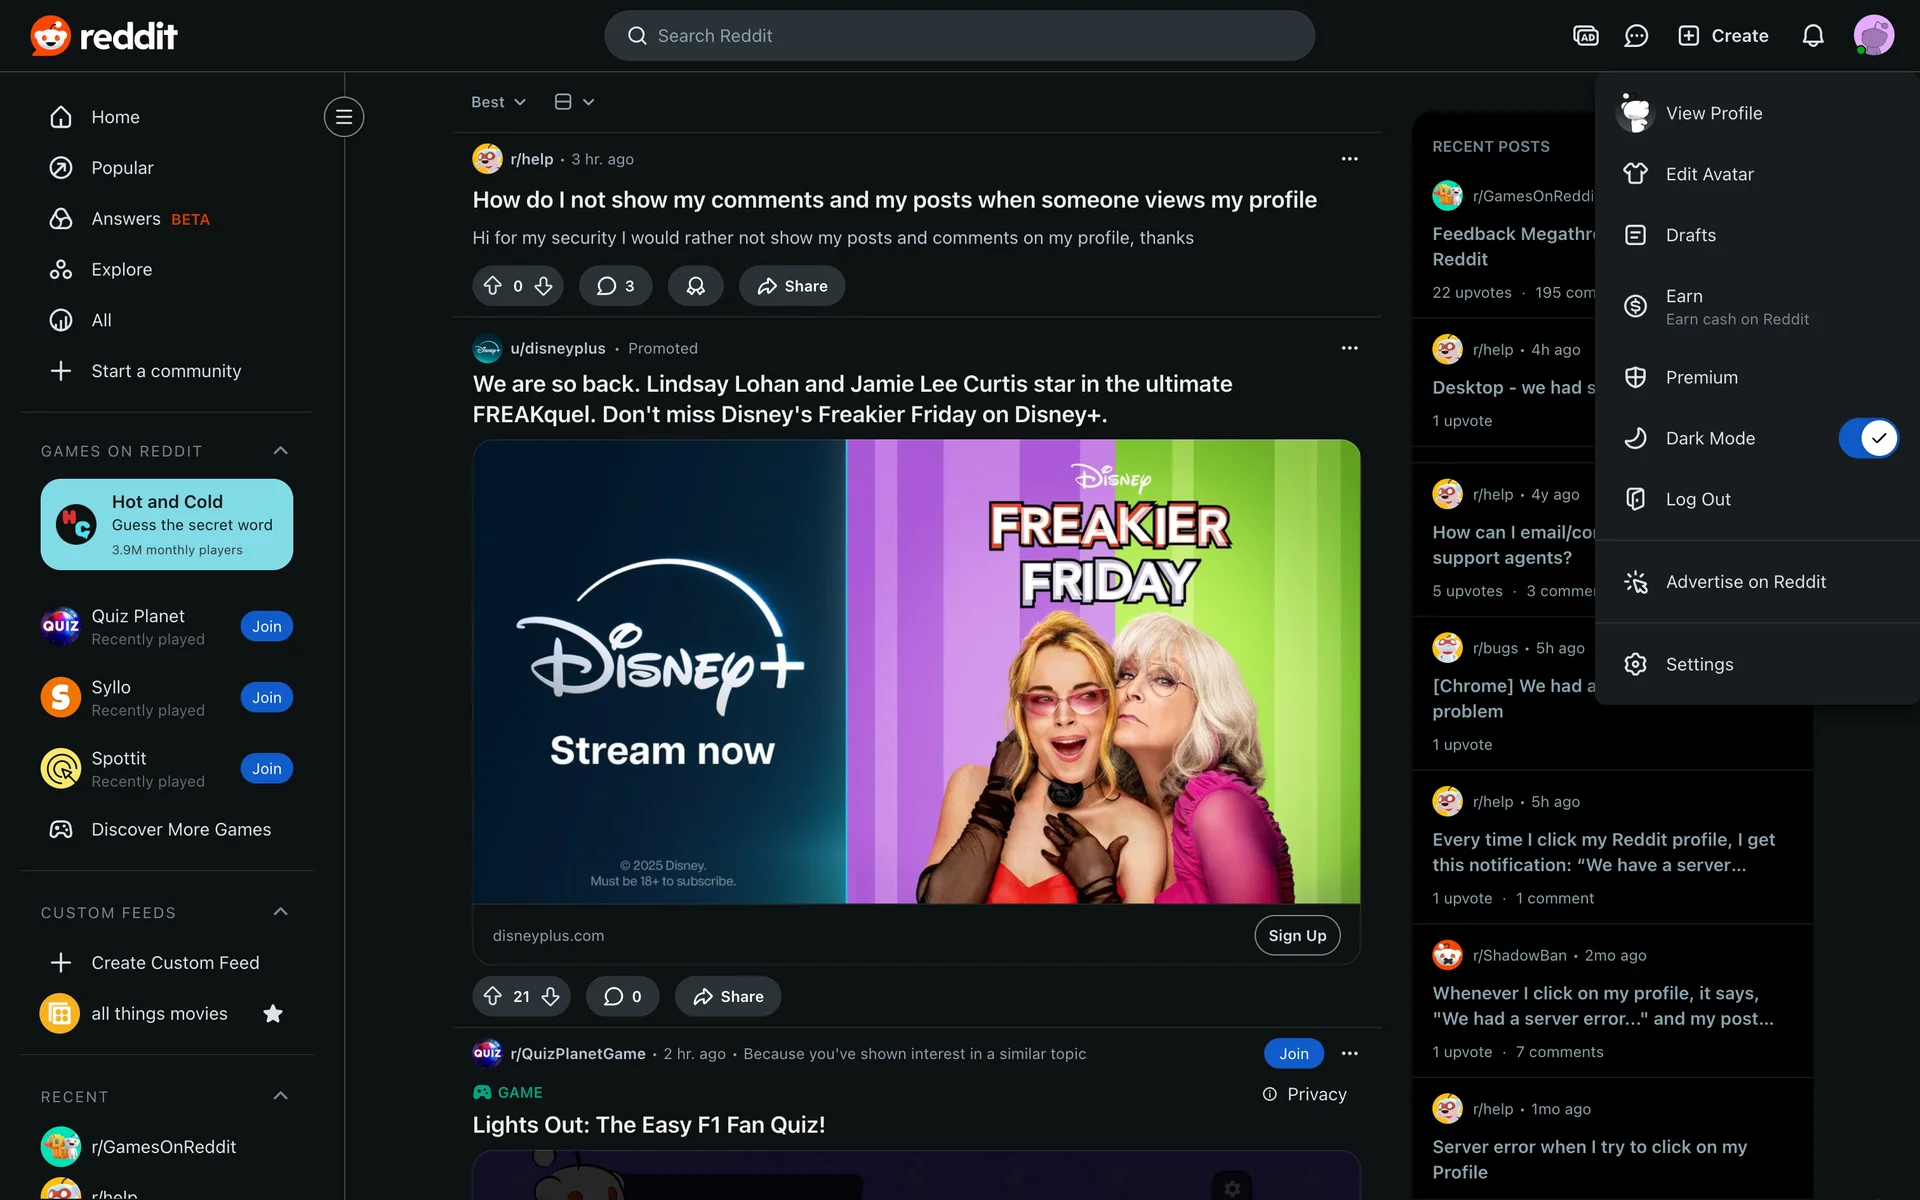This screenshot has width=1920, height=1200.
Task: Join Quiz Planet from games list
Action: [x=266, y=626]
